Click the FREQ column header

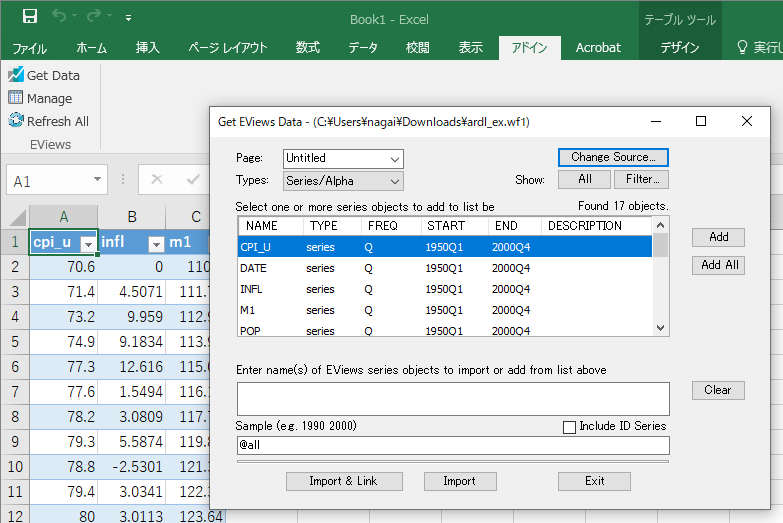click(x=391, y=226)
